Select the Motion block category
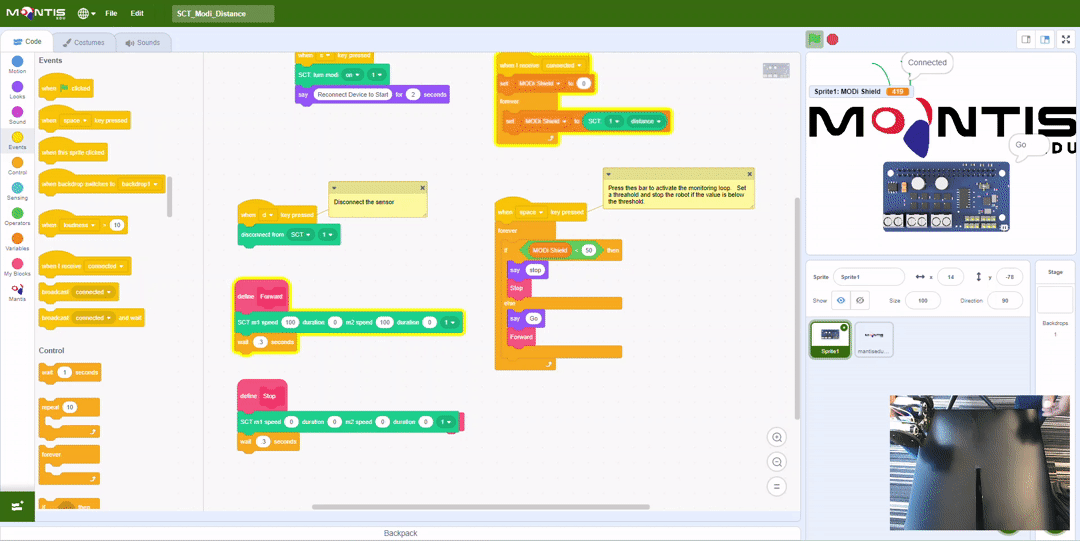 17,65
